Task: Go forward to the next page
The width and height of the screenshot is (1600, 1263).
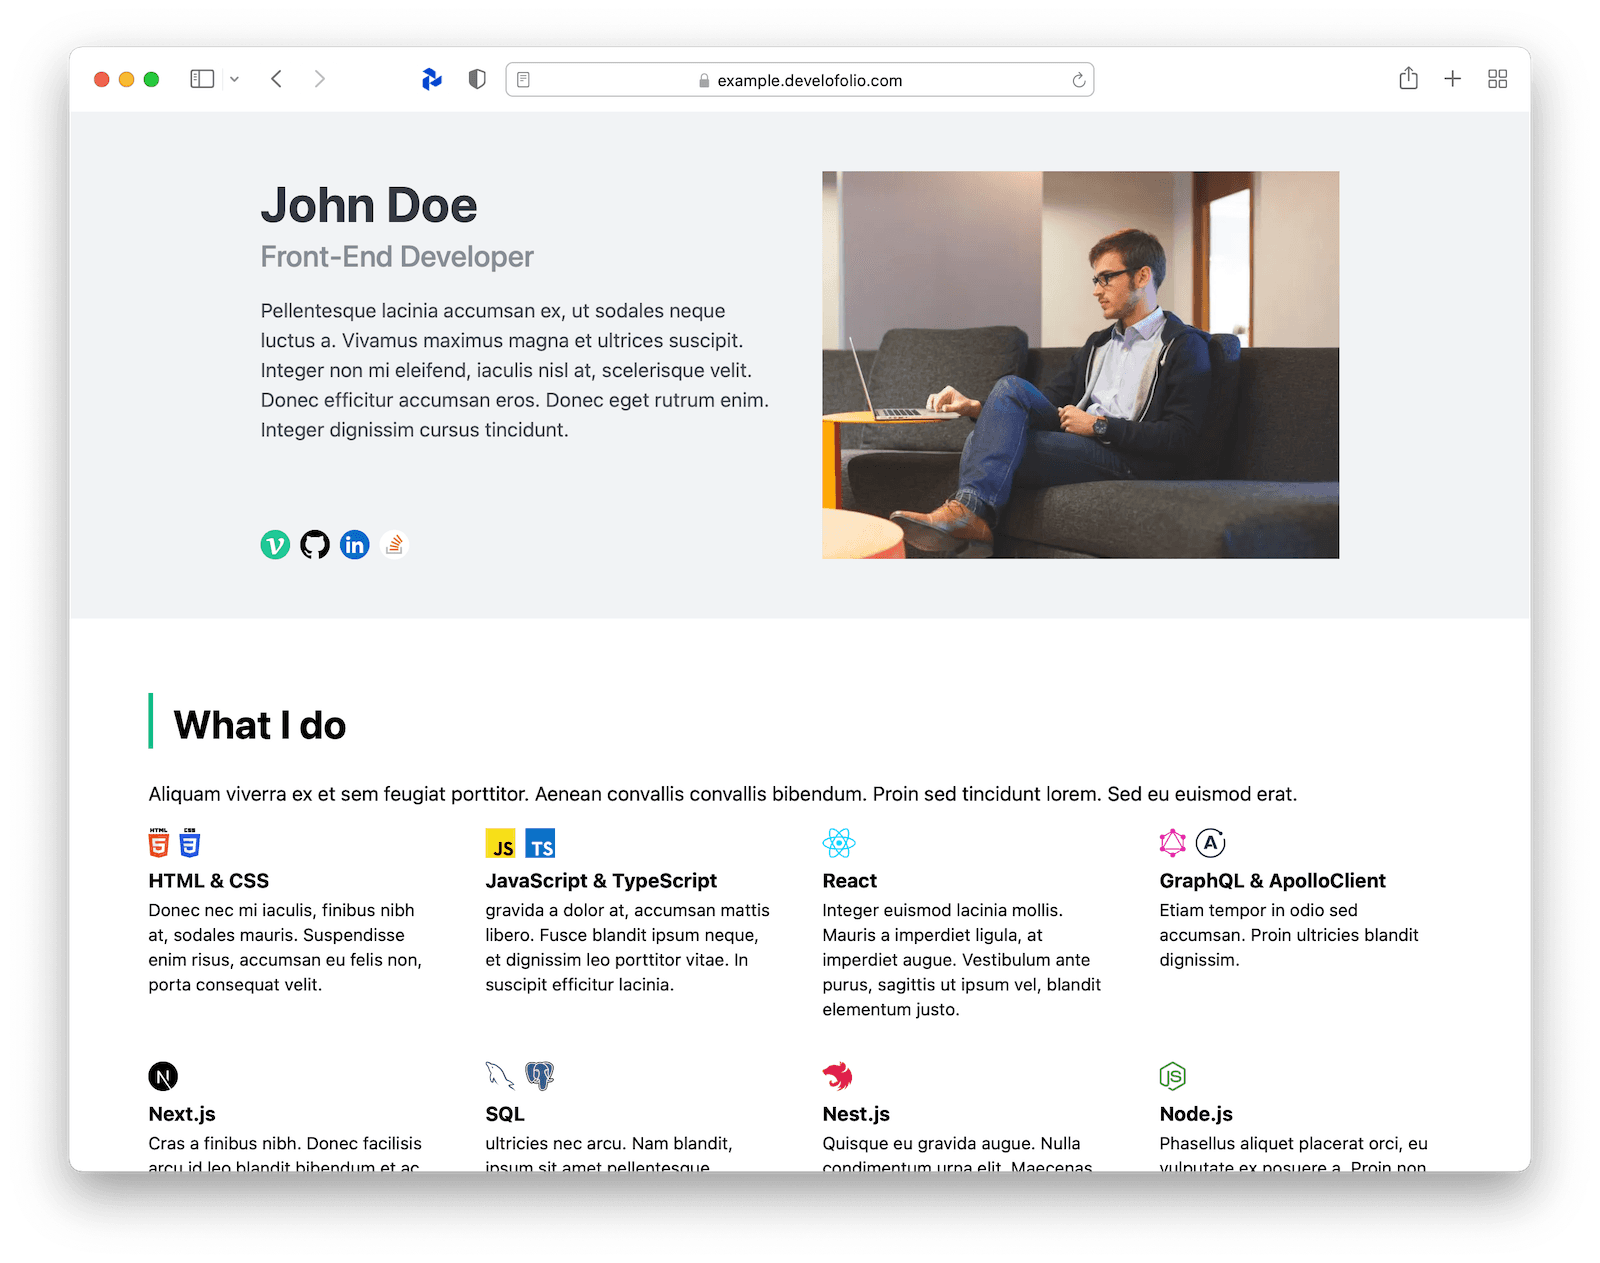Action: coord(319,79)
